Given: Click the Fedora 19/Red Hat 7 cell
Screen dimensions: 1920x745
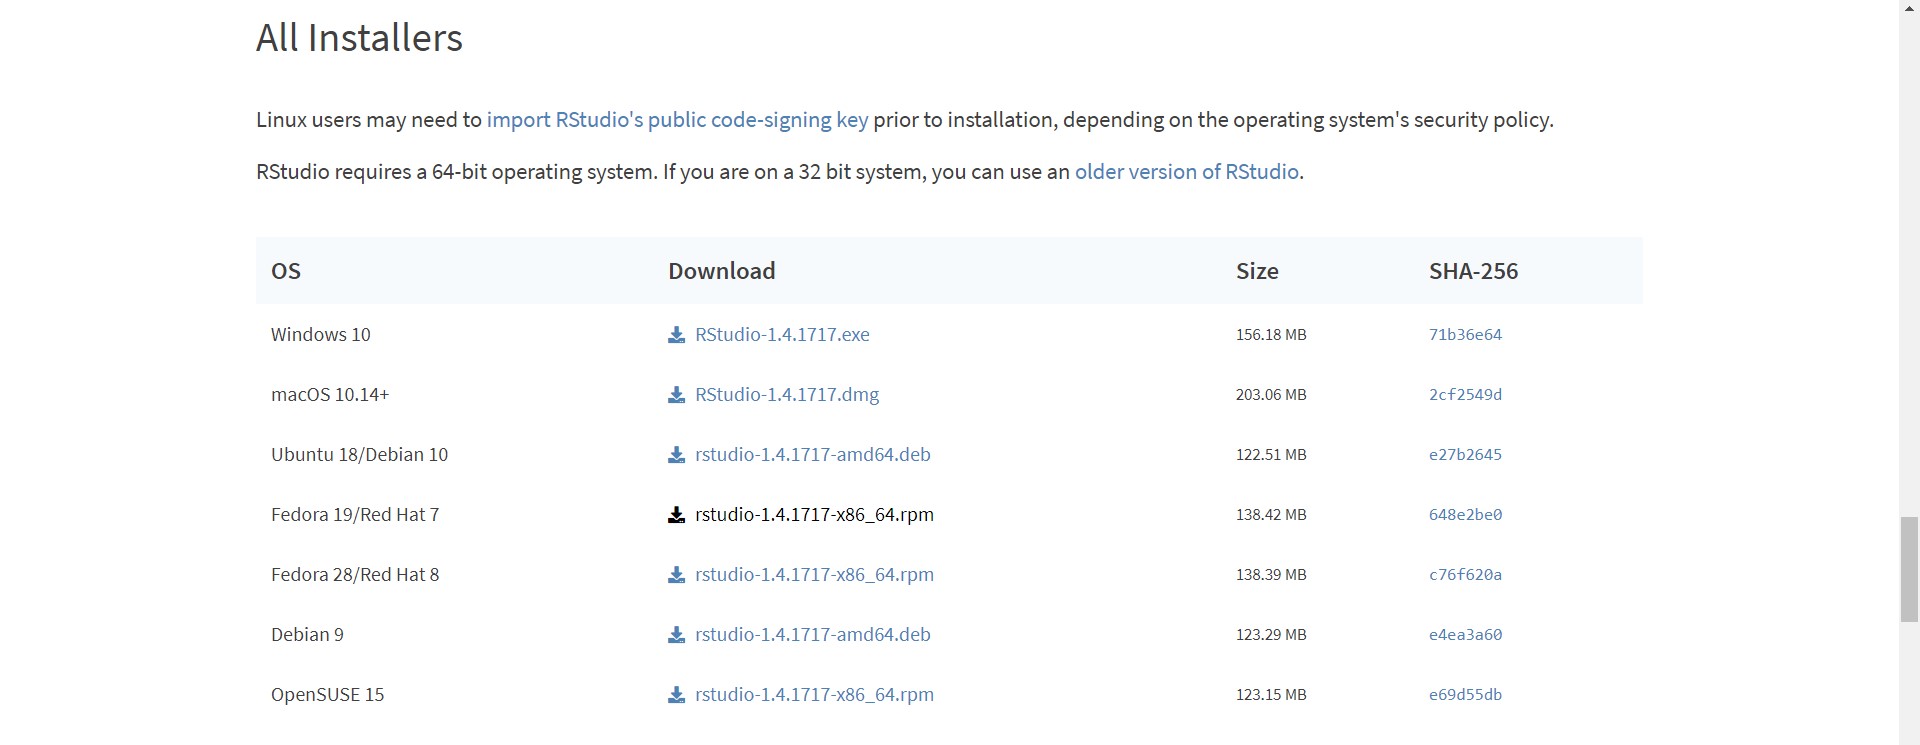Looking at the screenshot, I should tap(355, 515).
